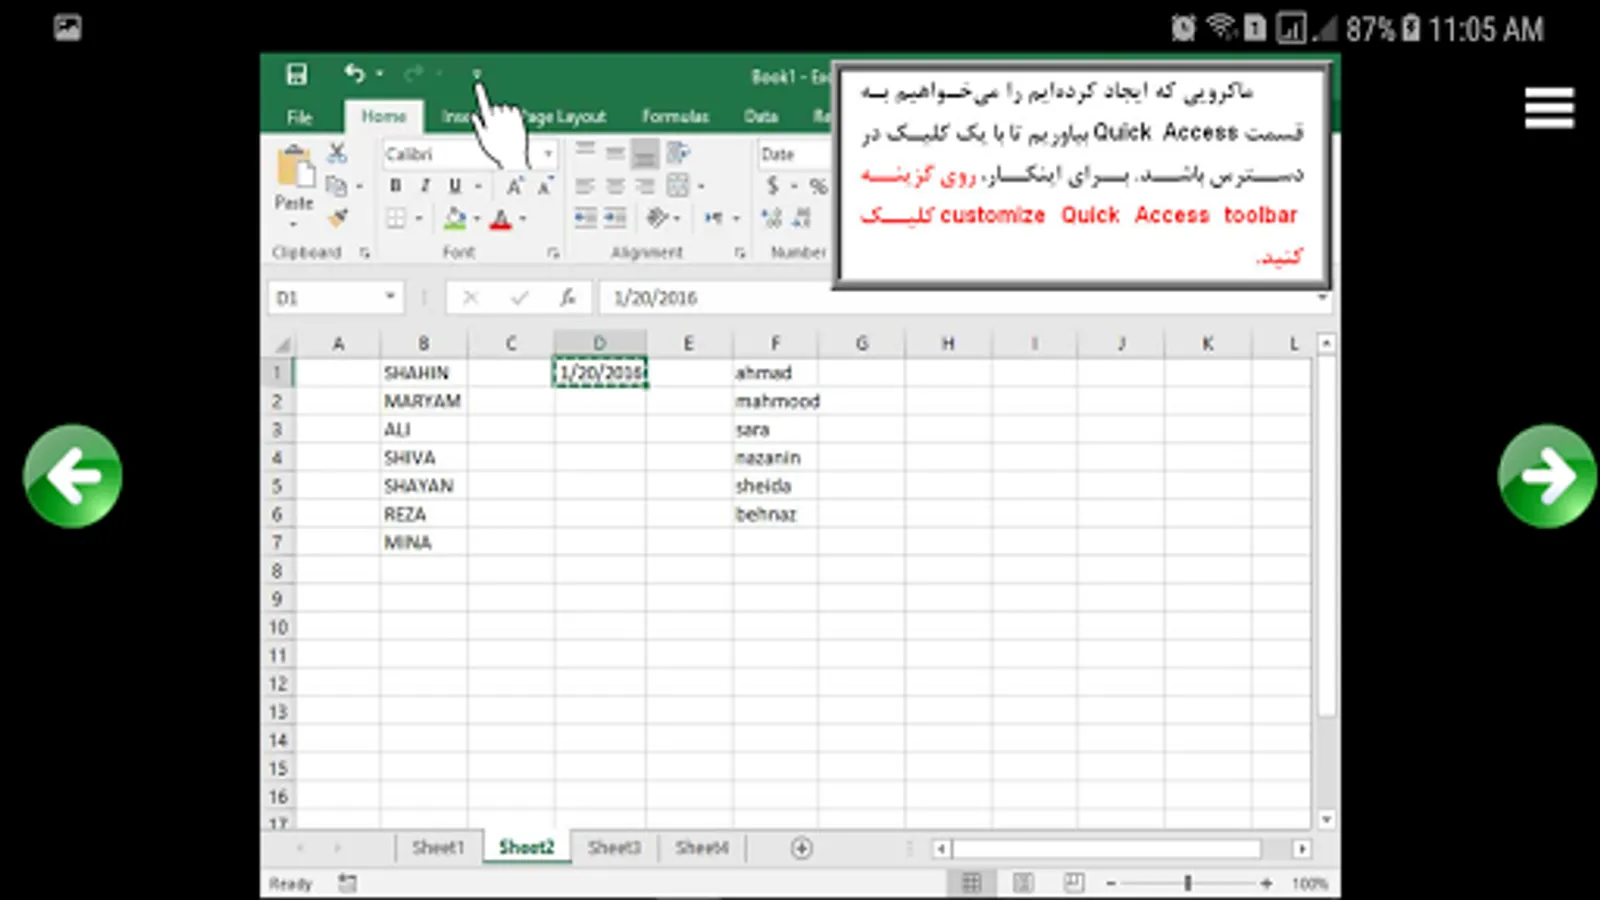Apply cell borders with Borders icon
Viewport: 1600px width, 900px height.
coord(396,218)
